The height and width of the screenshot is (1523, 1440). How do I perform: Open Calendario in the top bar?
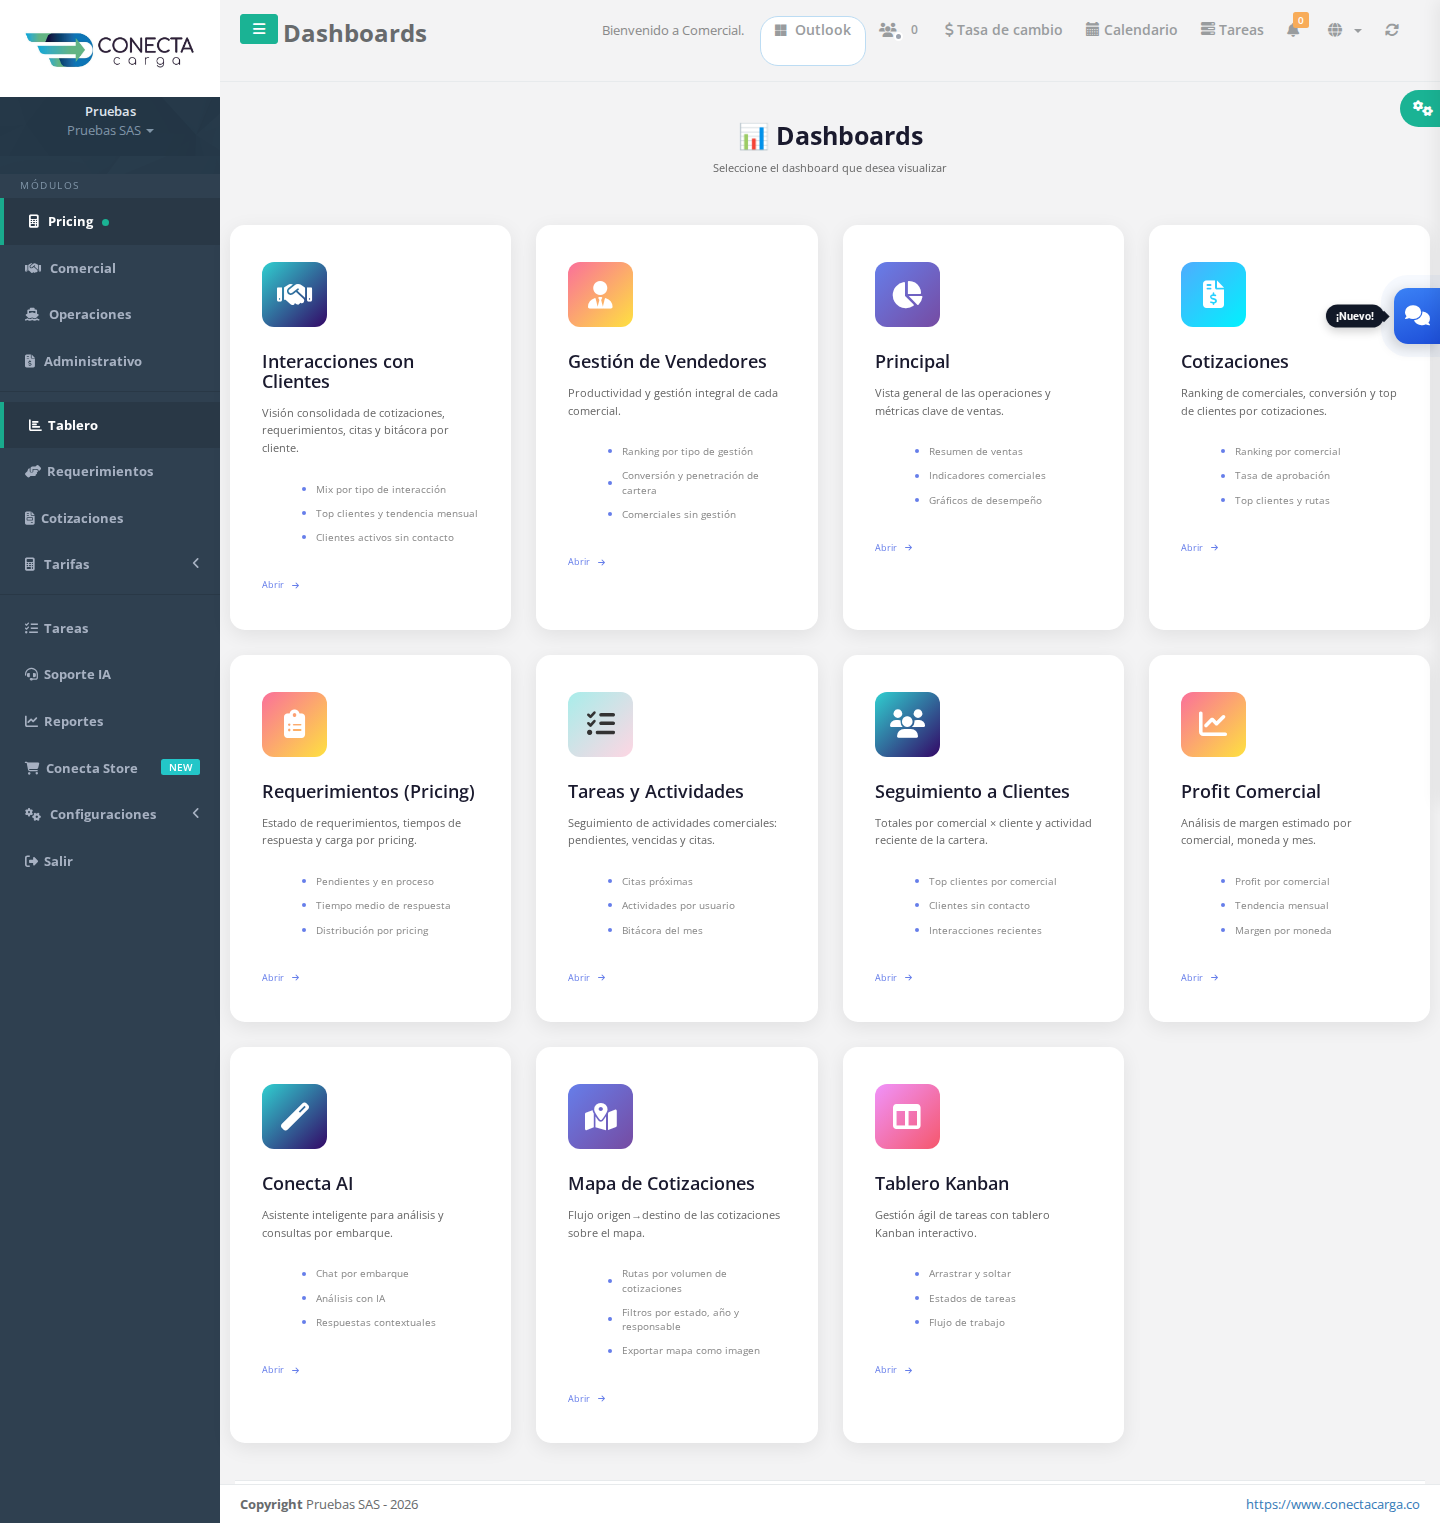(x=1131, y=30)
